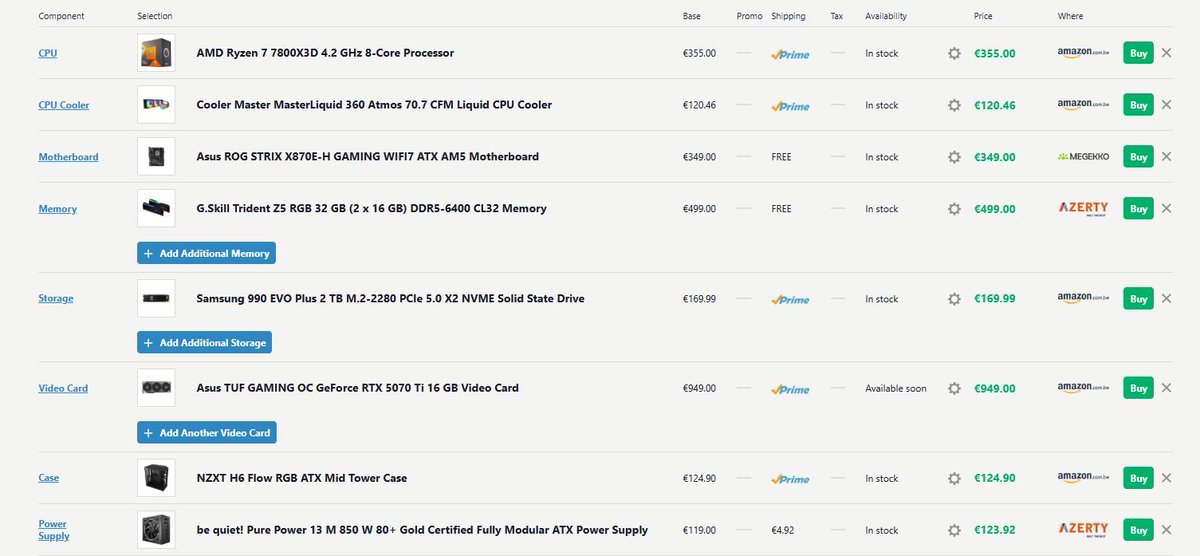Open Asus TUF GAMING RTX 5070 Ti page
Image resolution: width=1200 pixels, height=556 pixels.
point(357,388)
